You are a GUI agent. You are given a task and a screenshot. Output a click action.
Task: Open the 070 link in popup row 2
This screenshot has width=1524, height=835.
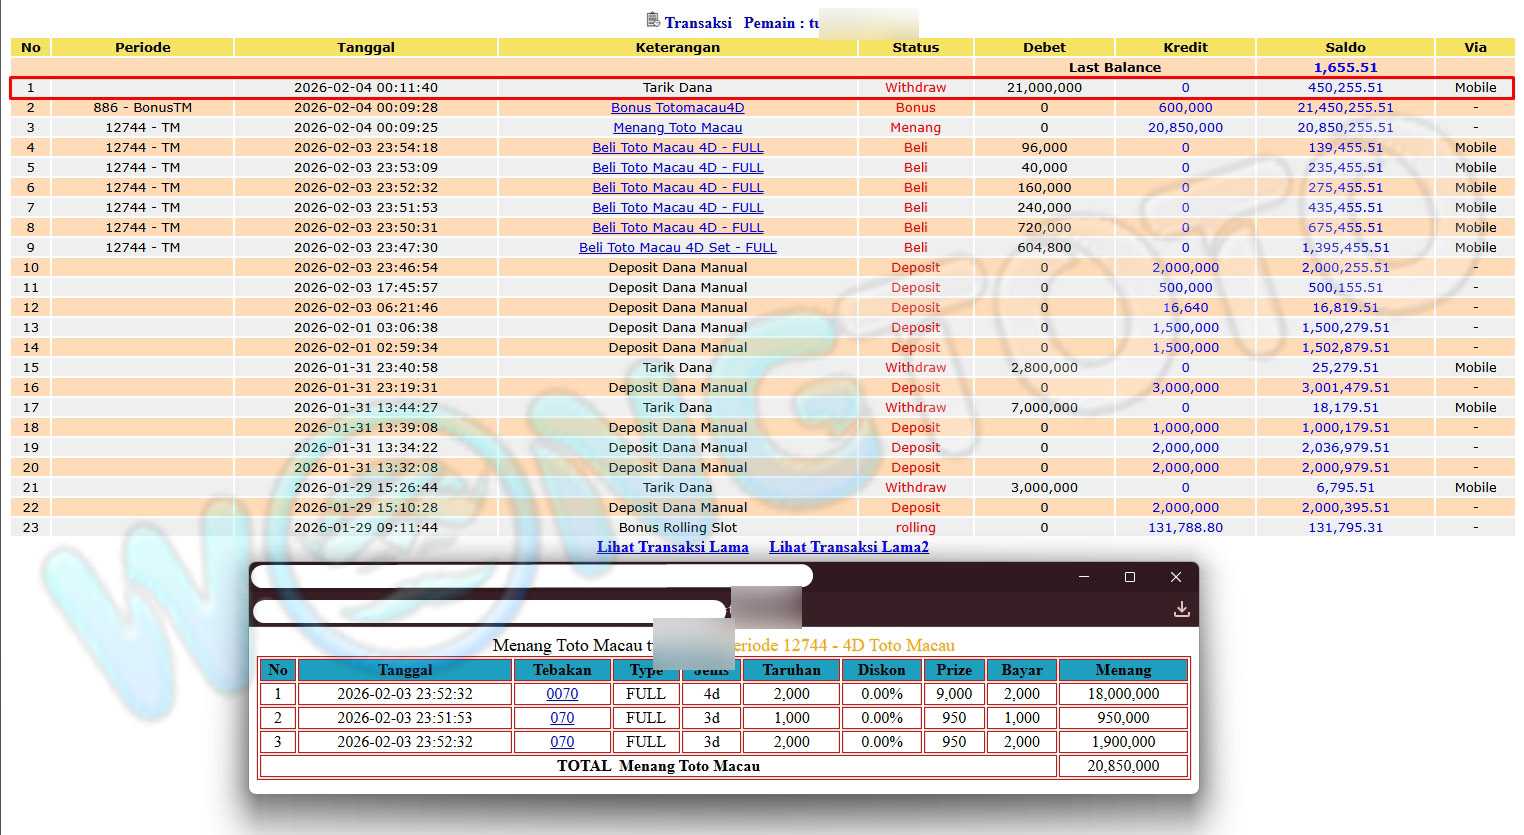(562, 718)
